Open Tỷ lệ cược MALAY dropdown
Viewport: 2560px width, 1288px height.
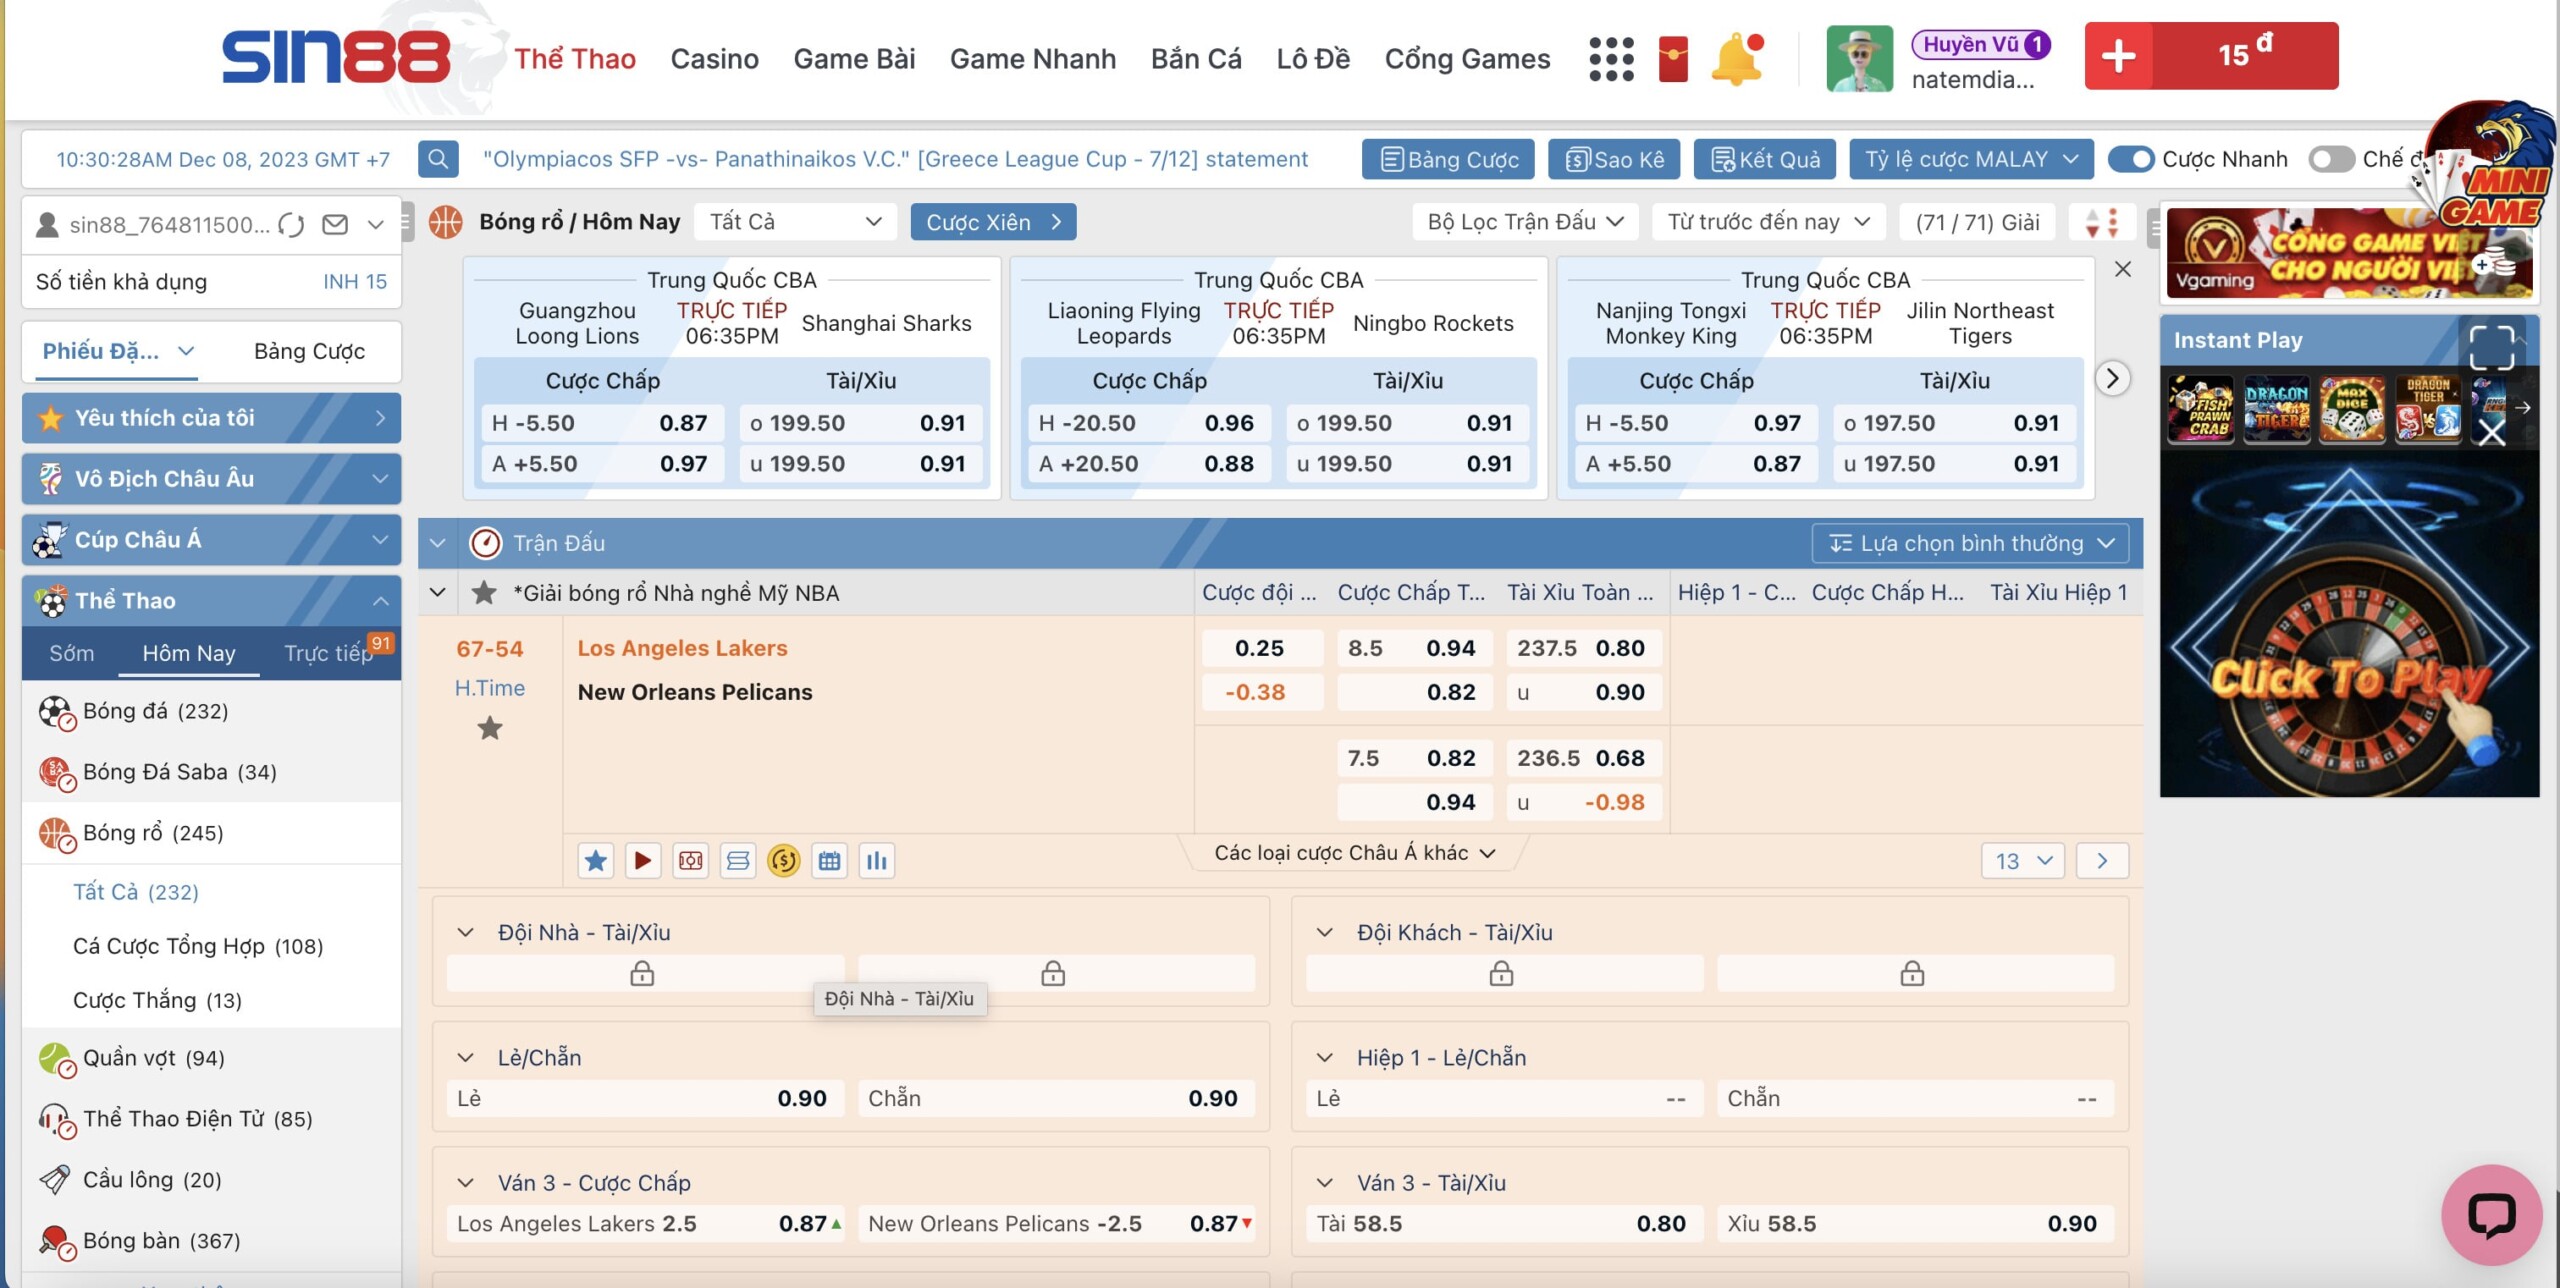coord(1971,159)
